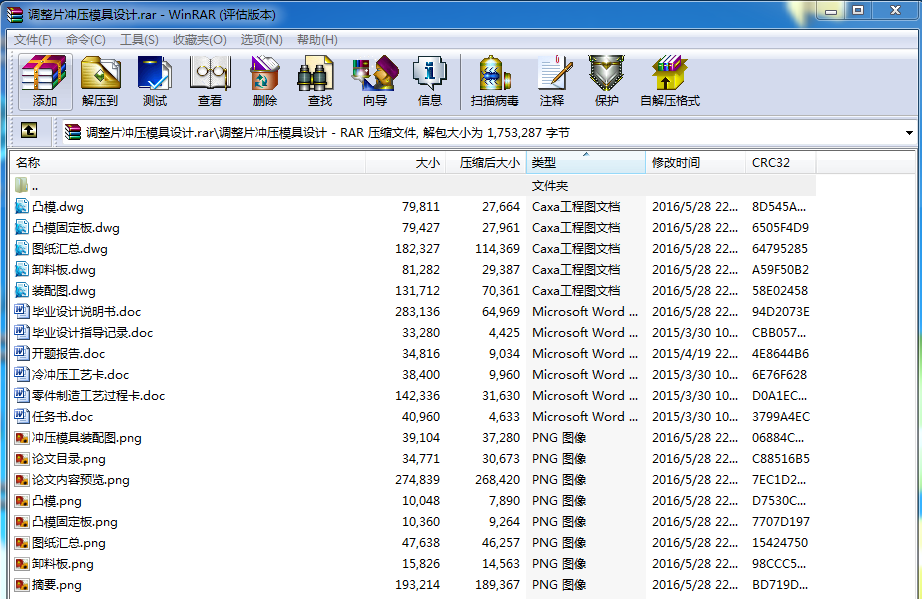This screenshot has width=922, height=599.
Task: Select file icon of 卸料板.dwg
Action: coord(22,269)
